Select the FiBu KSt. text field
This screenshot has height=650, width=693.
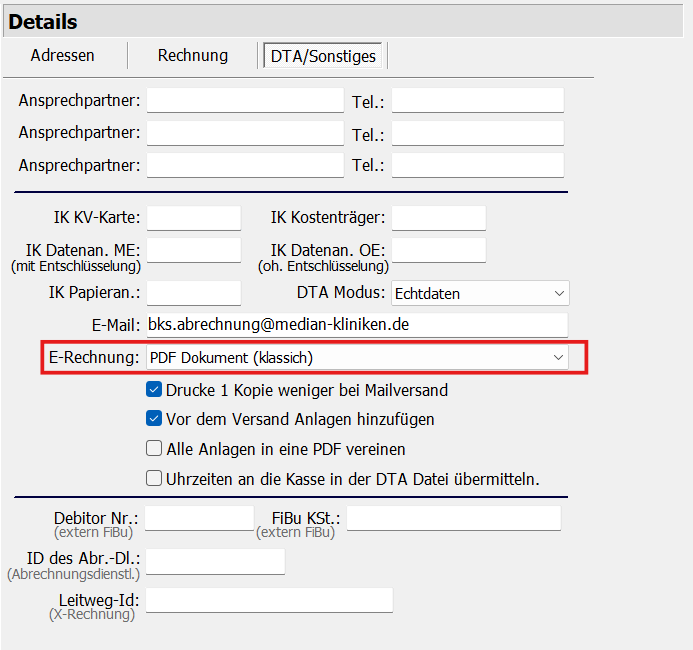tap(453, 518)
